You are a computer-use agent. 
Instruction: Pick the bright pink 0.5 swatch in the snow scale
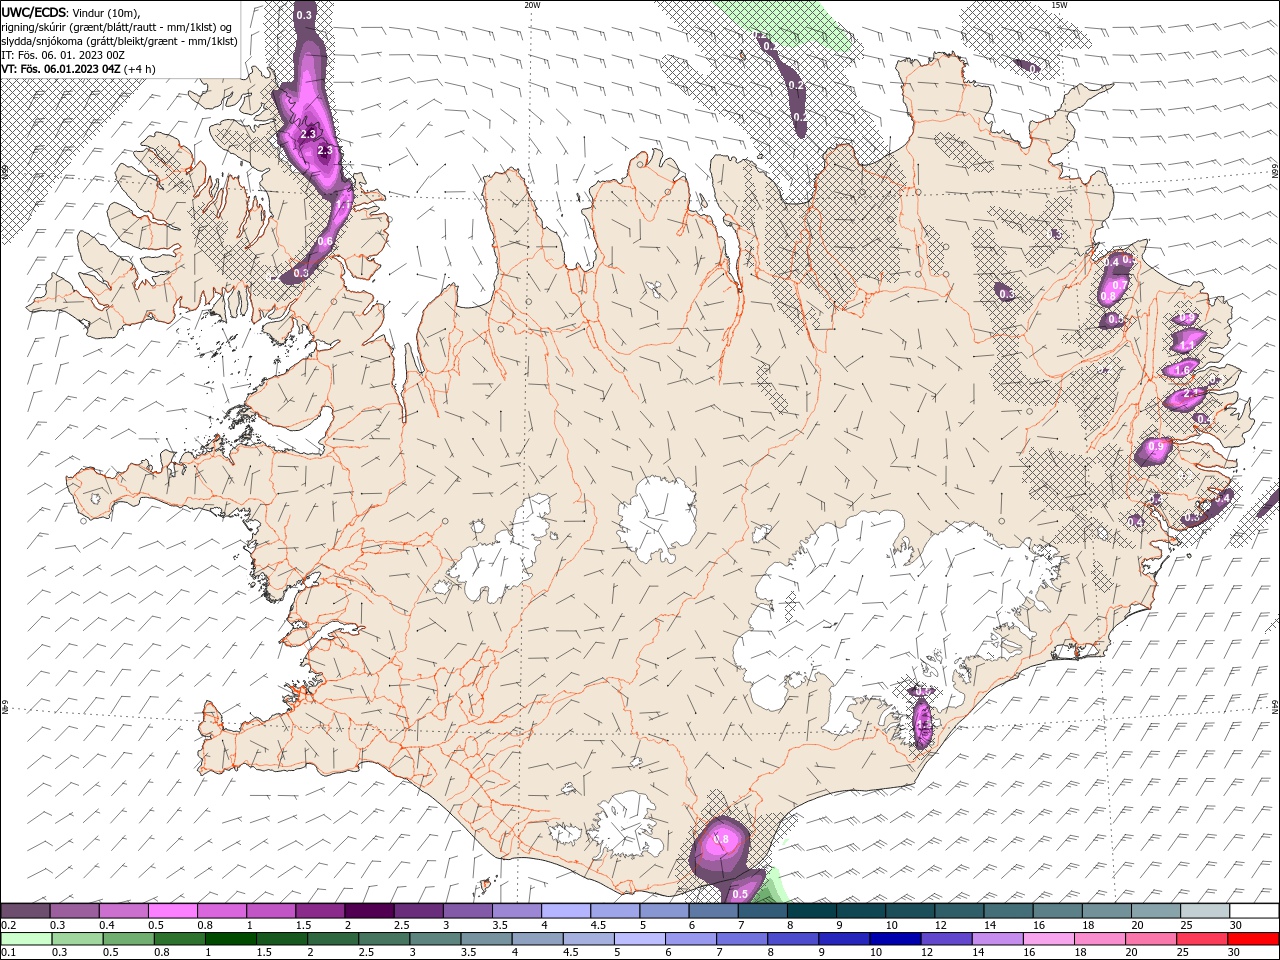172,911
